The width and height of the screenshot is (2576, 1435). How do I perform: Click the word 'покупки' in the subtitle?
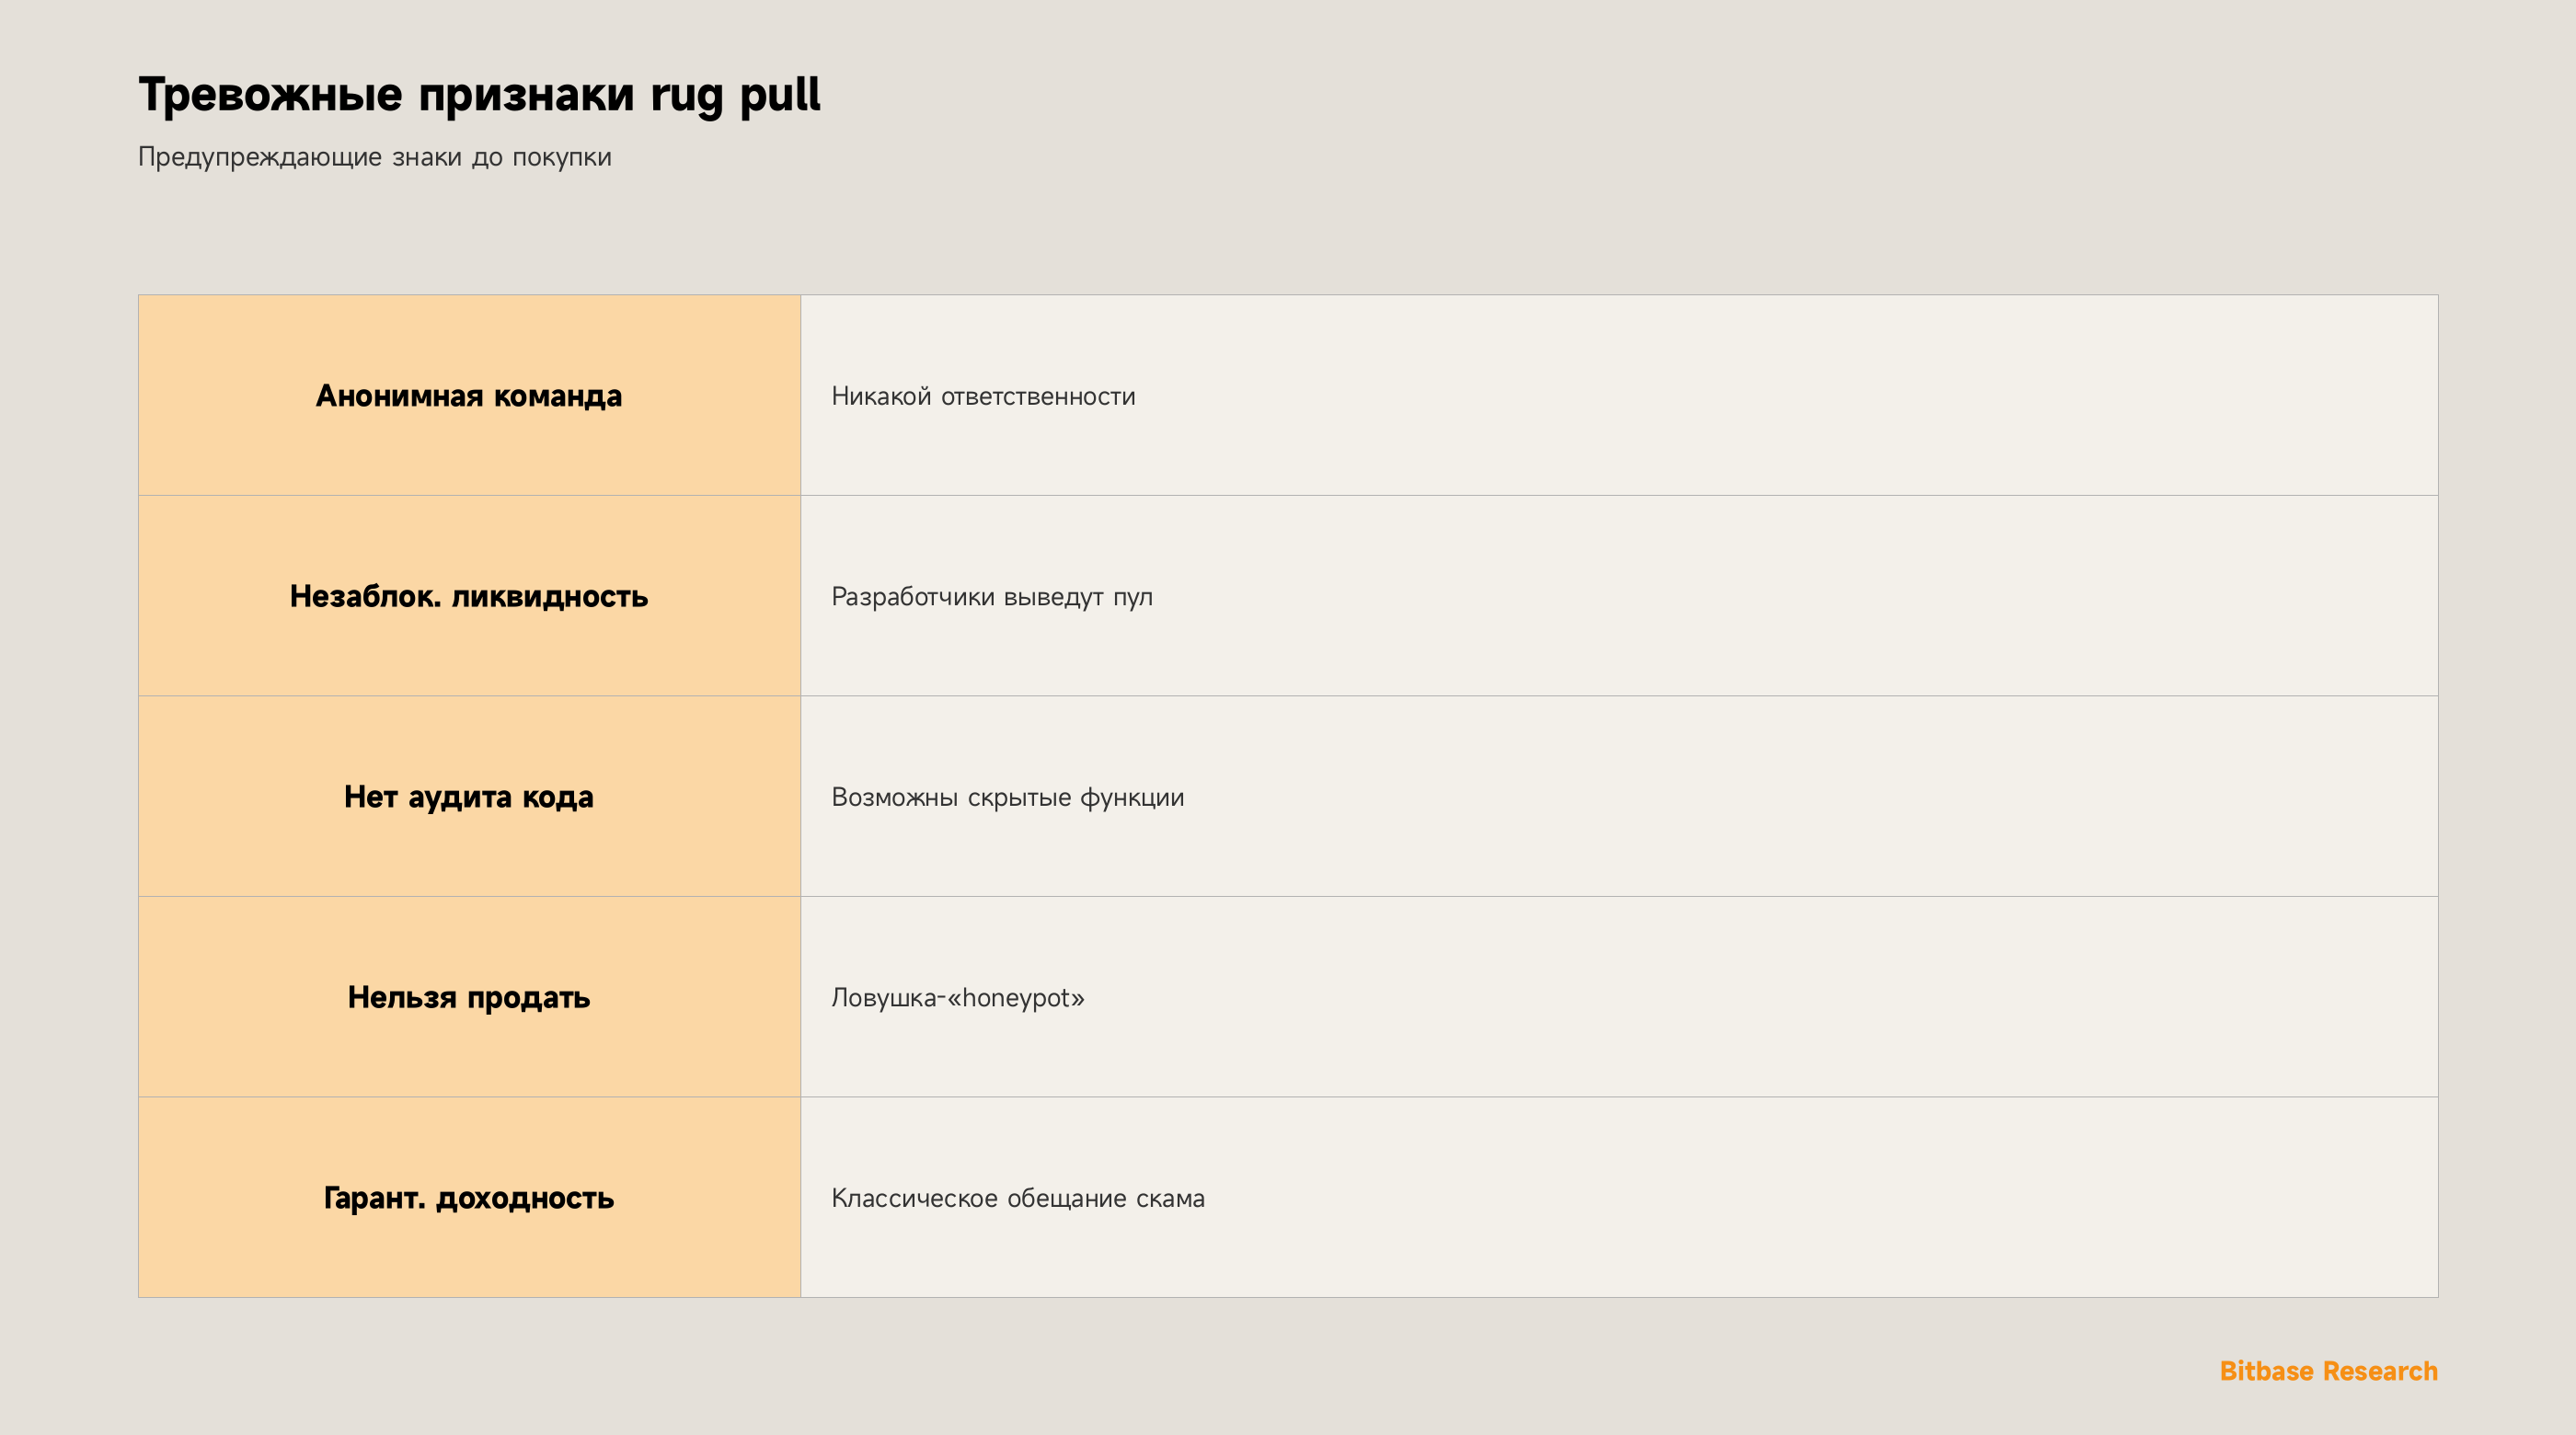pos(562,158)
